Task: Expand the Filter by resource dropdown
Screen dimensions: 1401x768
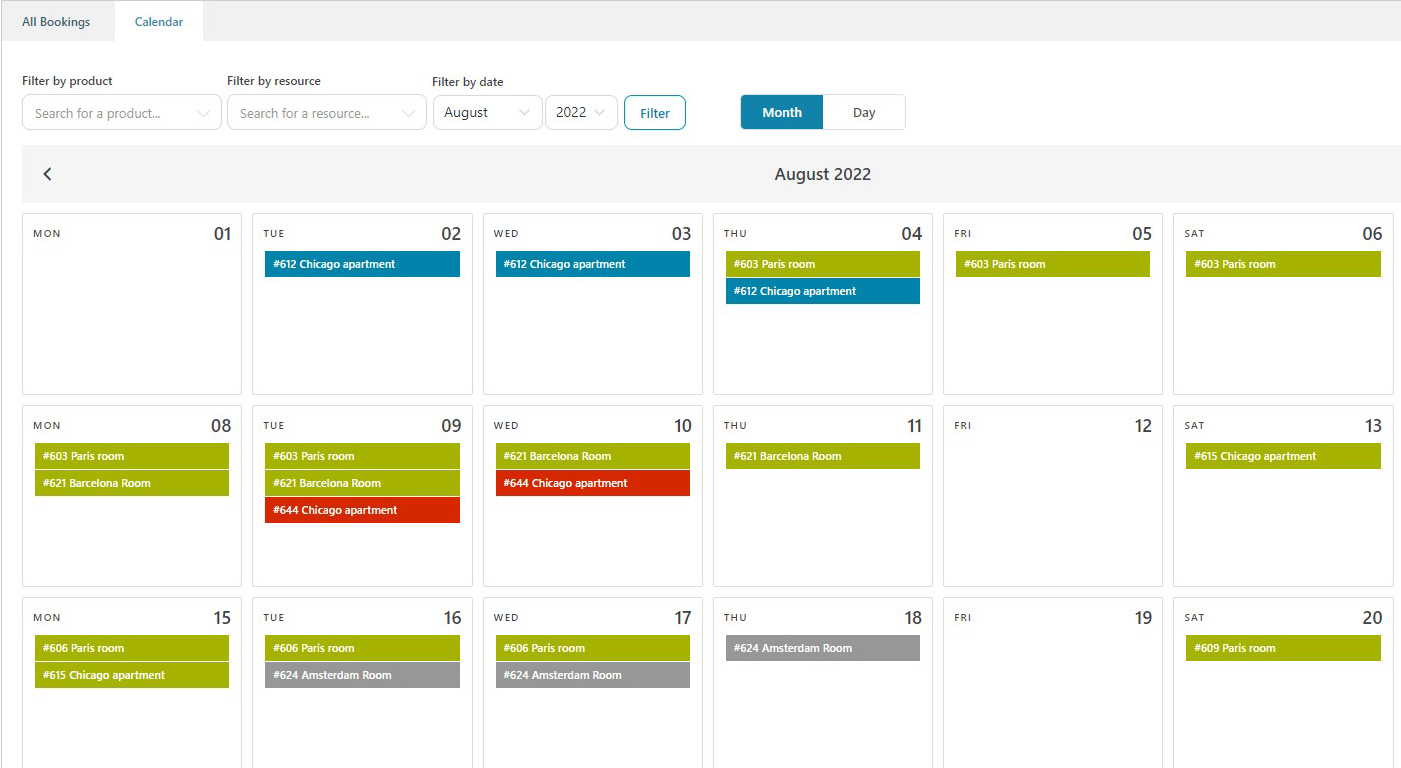Action: [326, 113]
